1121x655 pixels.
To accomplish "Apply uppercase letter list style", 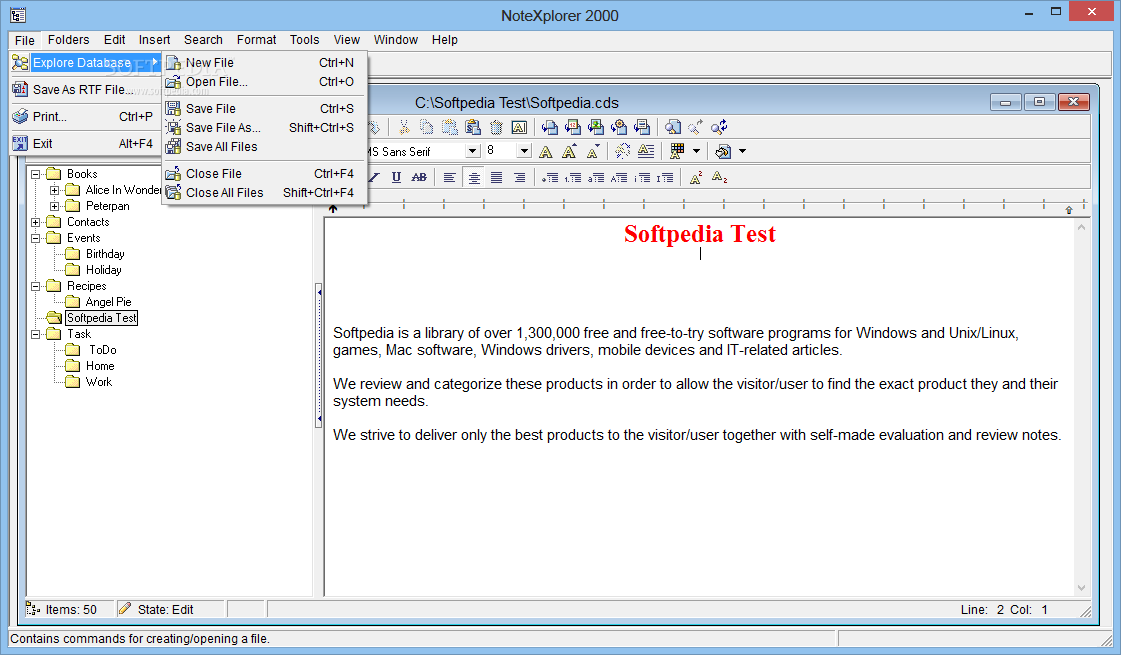I will click(x=619, y=177).
